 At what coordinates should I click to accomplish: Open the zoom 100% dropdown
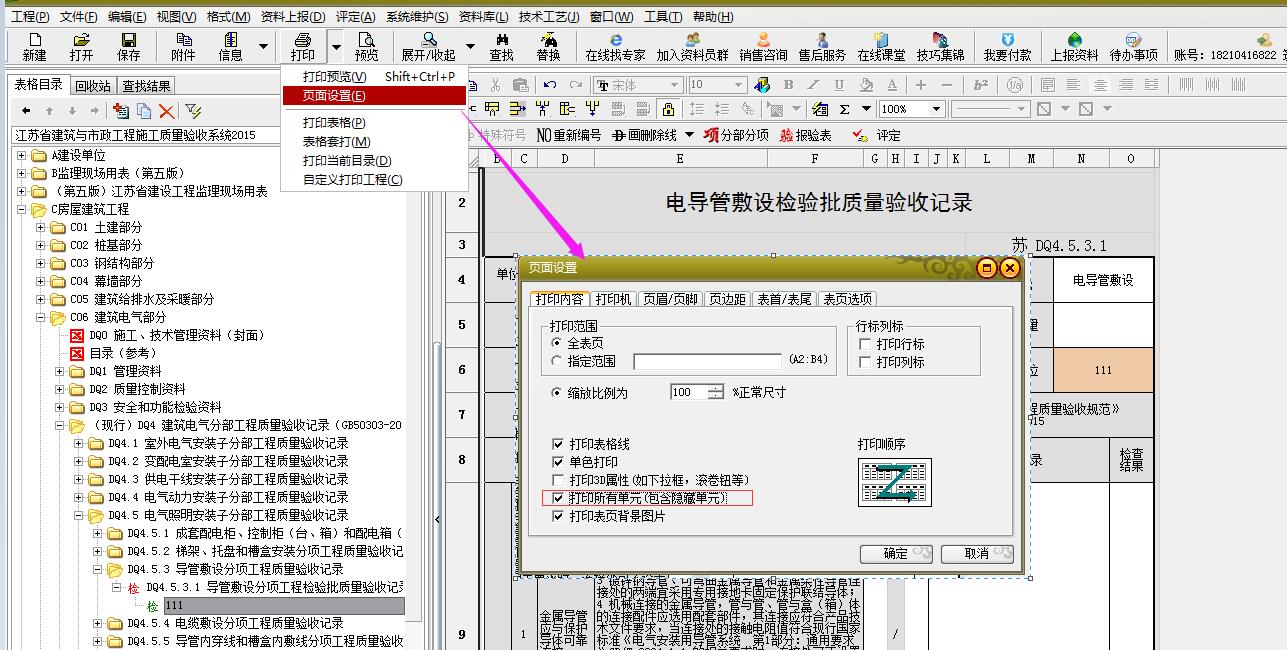tap(936, 109)
